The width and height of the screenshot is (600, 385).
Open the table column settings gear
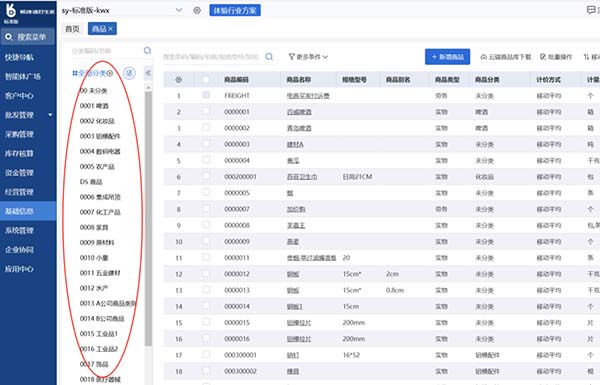[178, 80]
